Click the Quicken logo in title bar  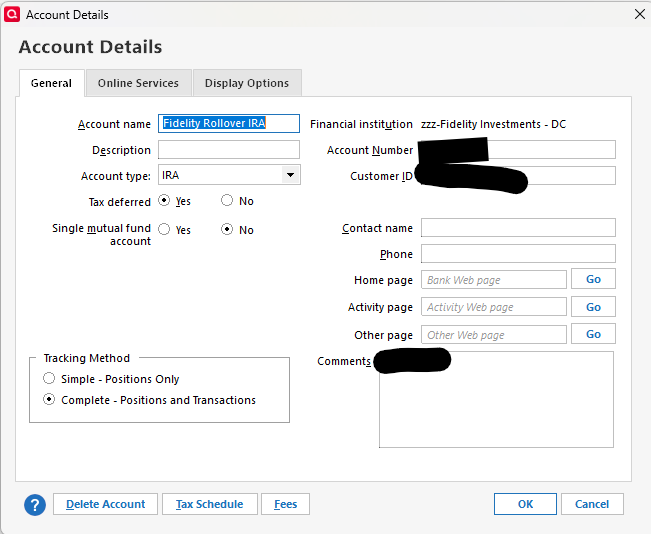point(12,14)
